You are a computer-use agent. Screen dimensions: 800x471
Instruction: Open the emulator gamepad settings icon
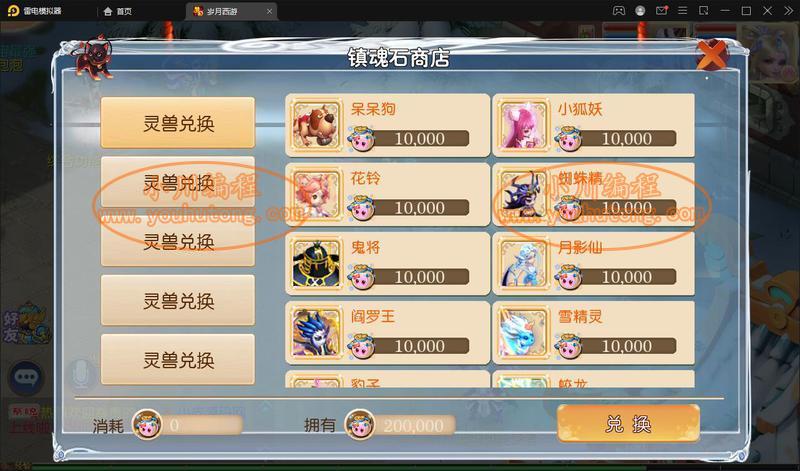(618, 11)
